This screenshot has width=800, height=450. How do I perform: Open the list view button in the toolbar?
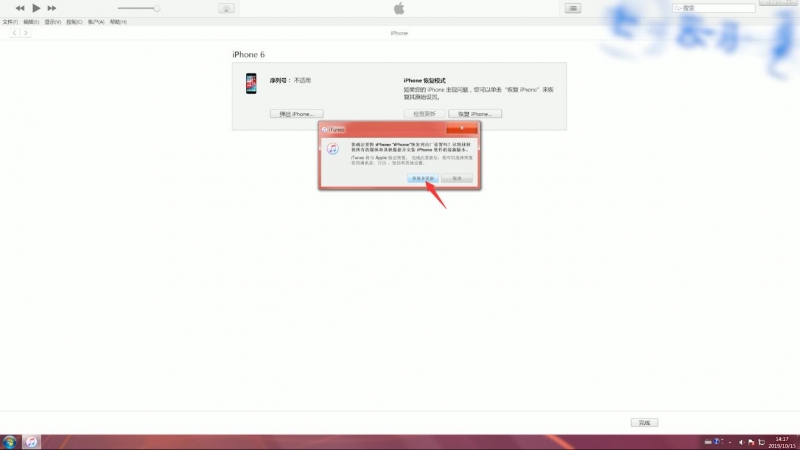pyautogui.click(x=572, y=8)
